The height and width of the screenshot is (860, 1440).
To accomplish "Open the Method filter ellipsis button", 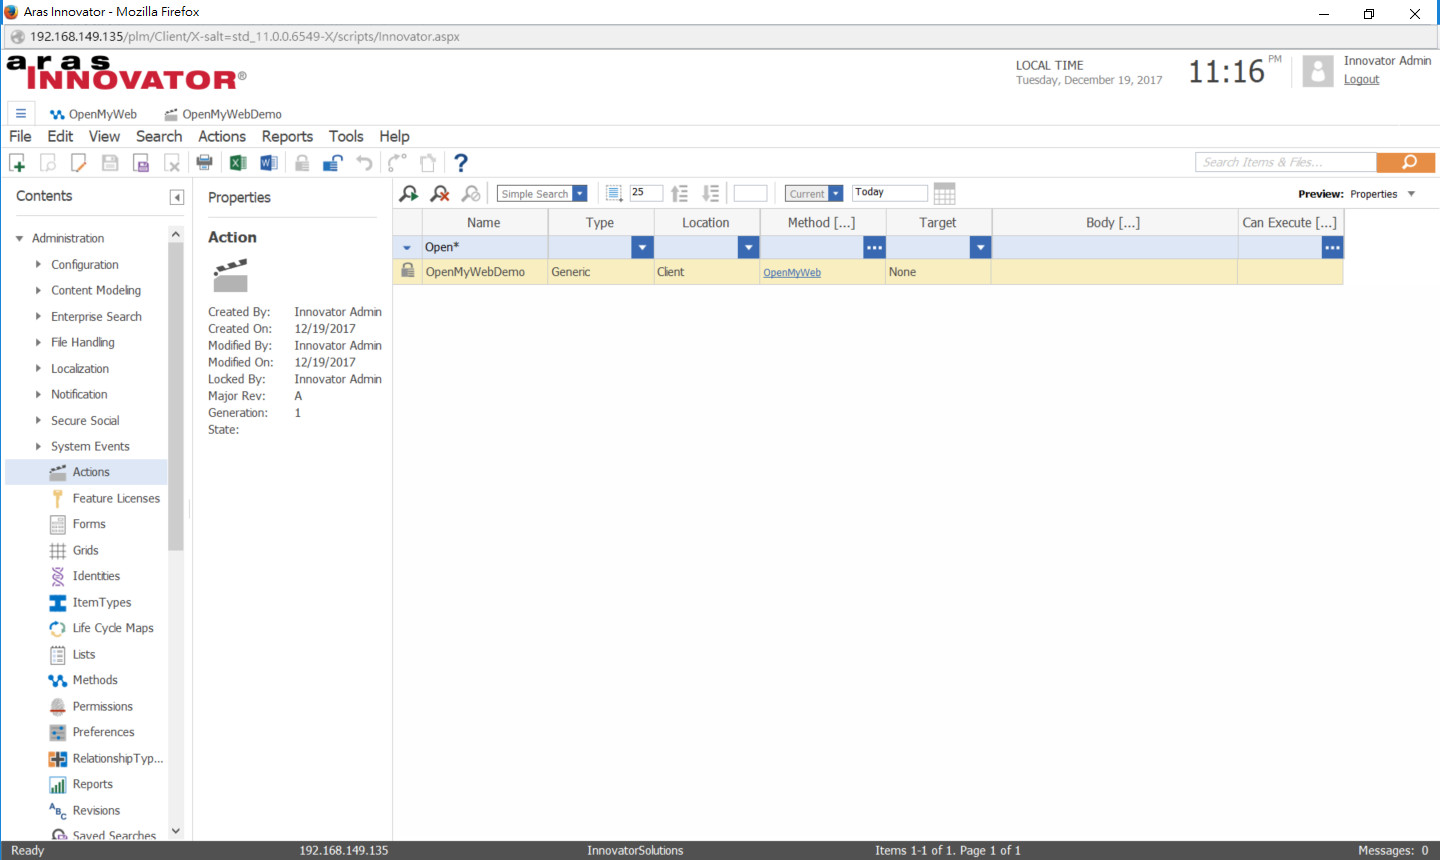I will pos(875,247).
